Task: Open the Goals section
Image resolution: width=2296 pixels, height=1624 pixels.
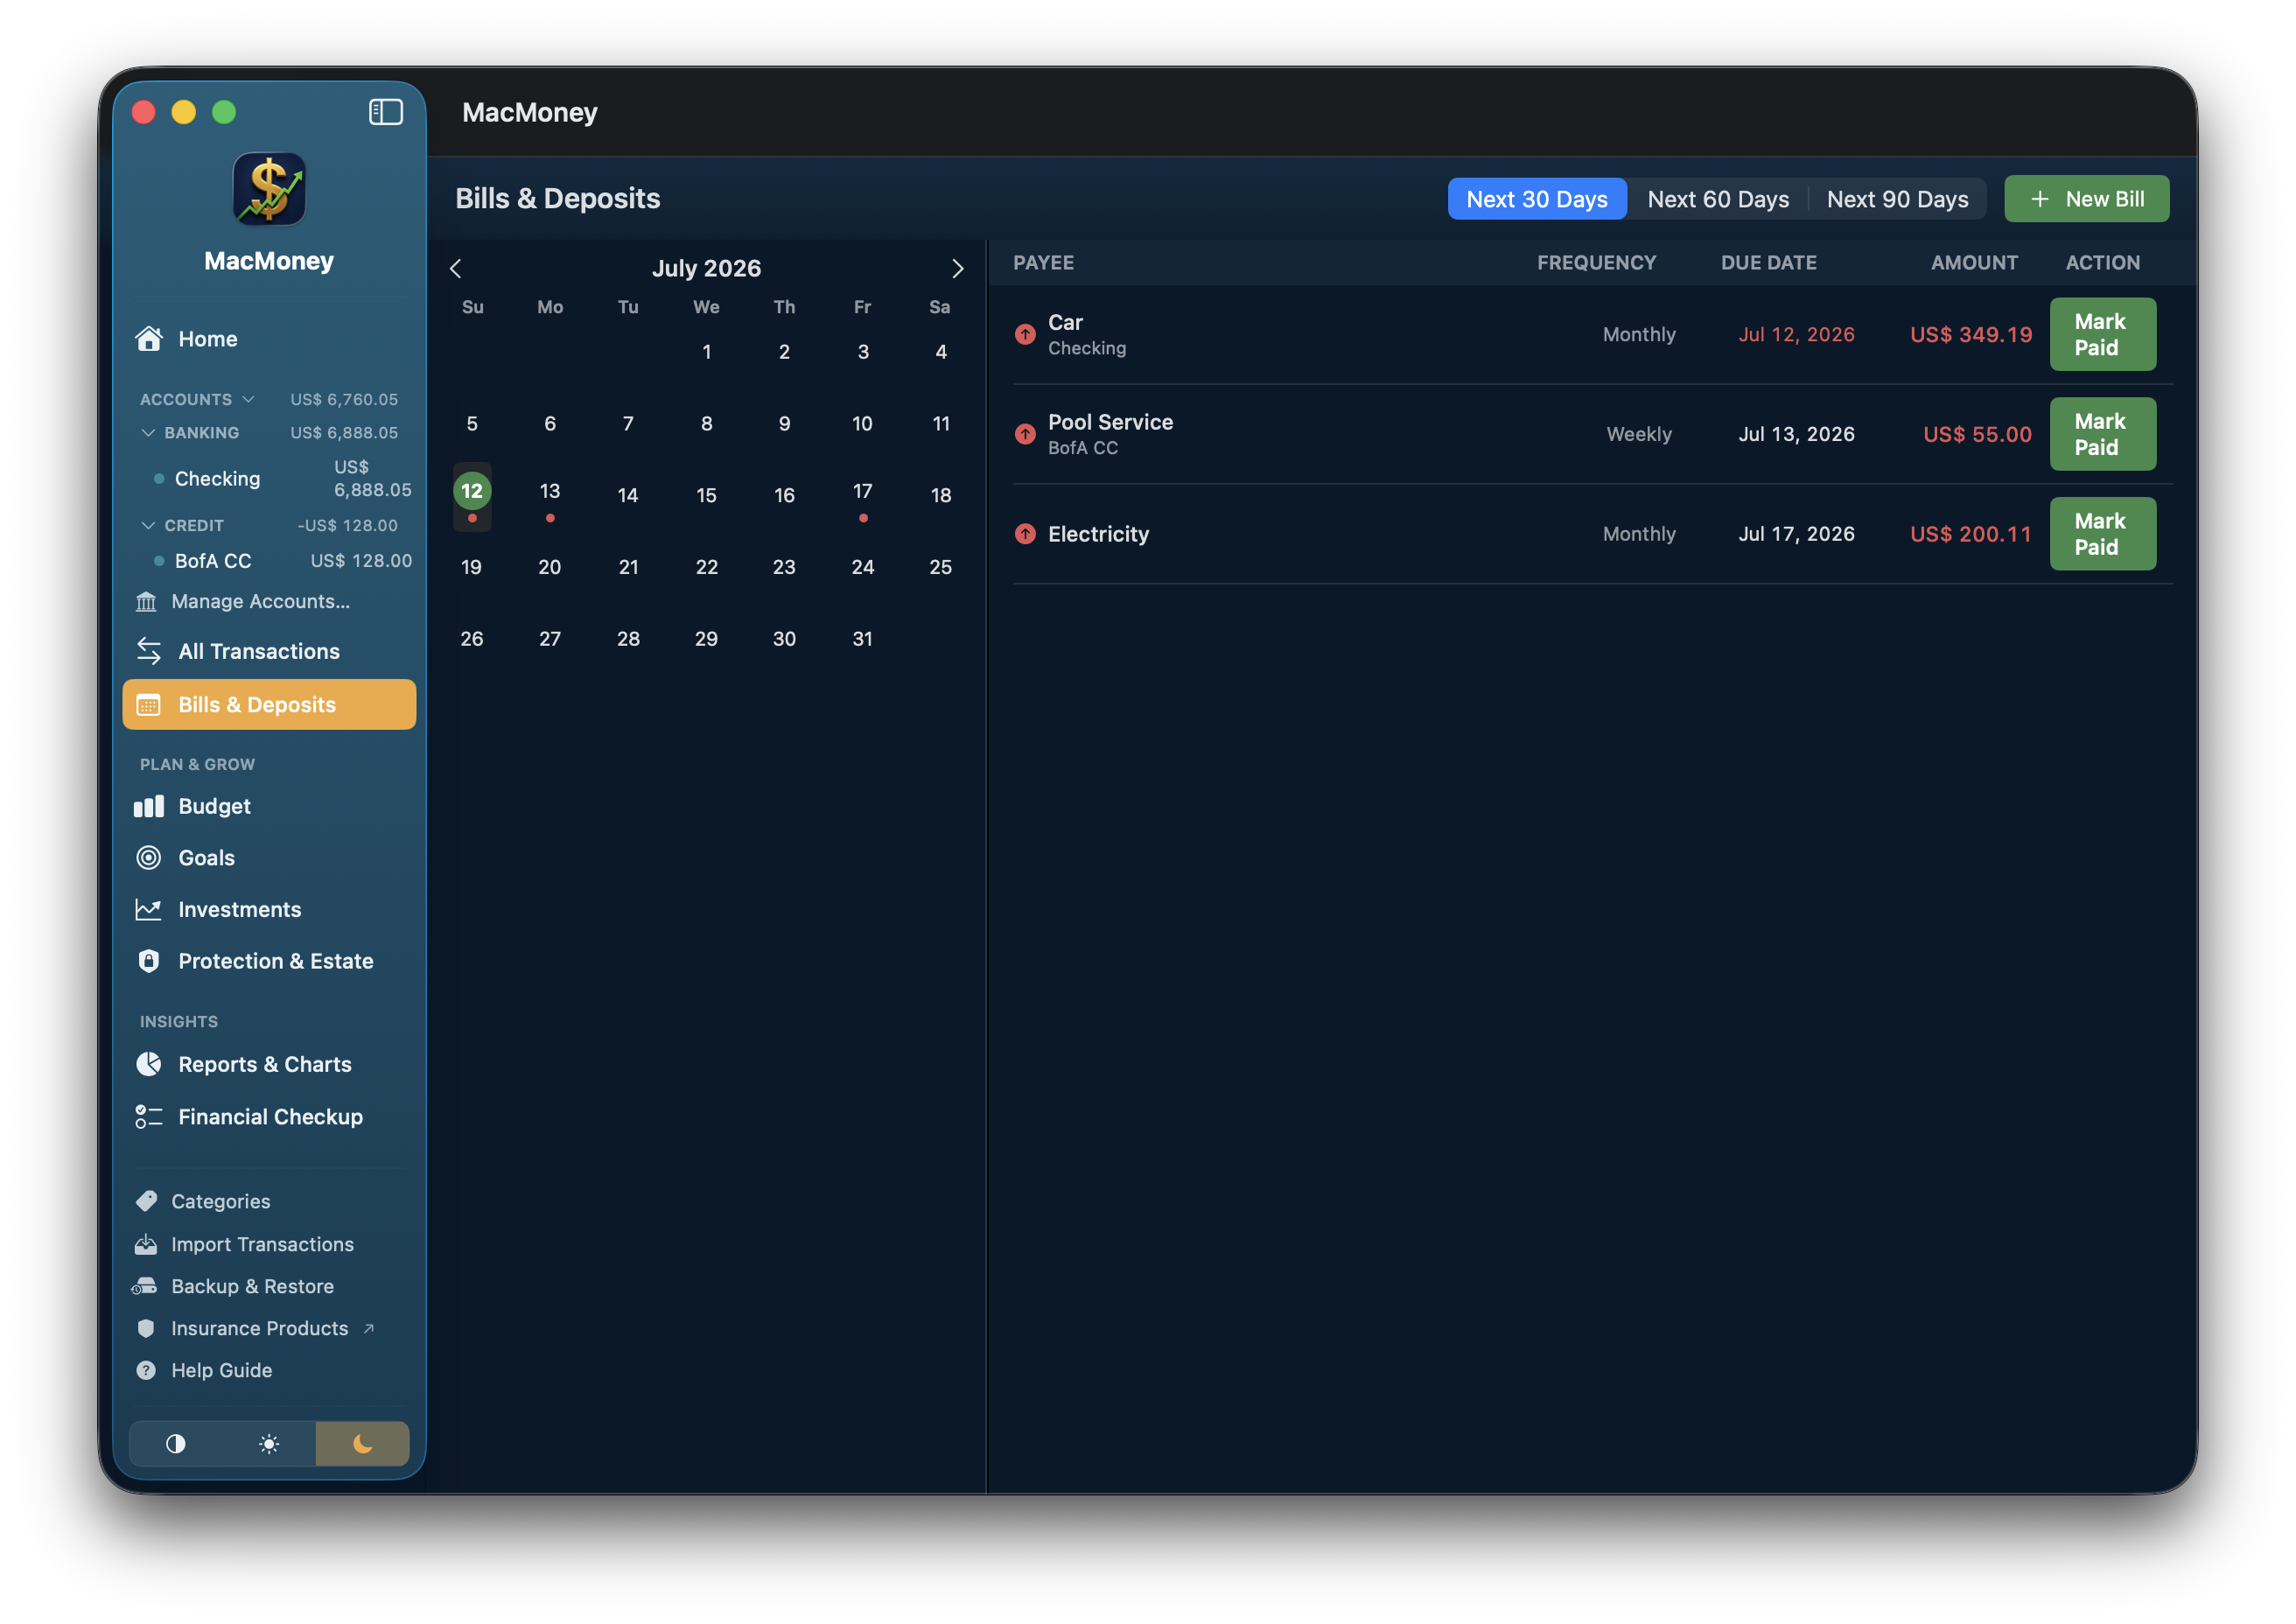Action: pos(269,857)
